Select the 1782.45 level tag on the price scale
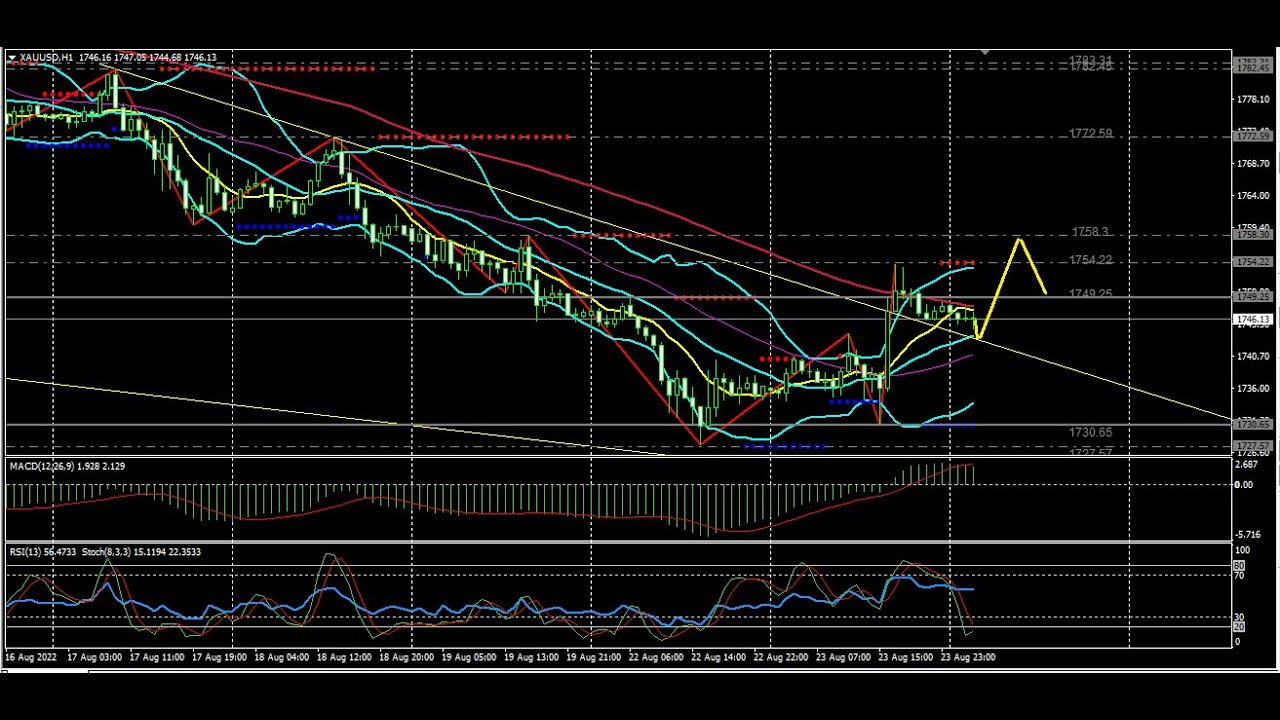The width and height of the screenshot is (1280, 720). (1253, 68)
